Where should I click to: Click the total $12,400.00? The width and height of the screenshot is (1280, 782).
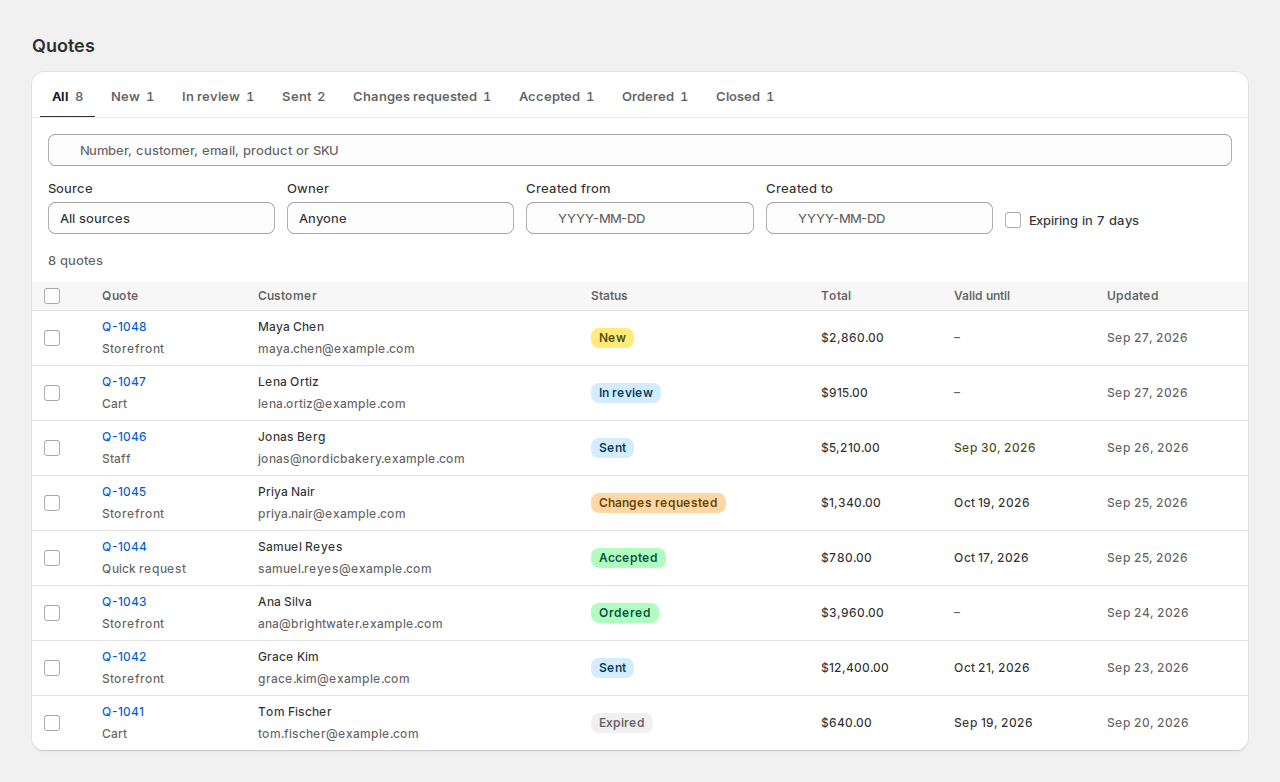coord(855,668)
